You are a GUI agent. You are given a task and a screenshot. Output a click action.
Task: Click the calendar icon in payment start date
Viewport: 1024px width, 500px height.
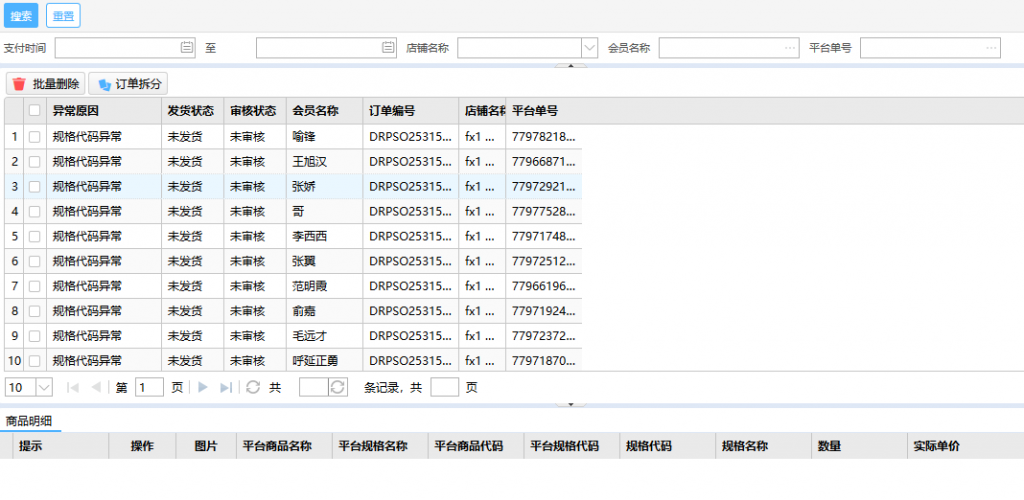tap(186, 47)
